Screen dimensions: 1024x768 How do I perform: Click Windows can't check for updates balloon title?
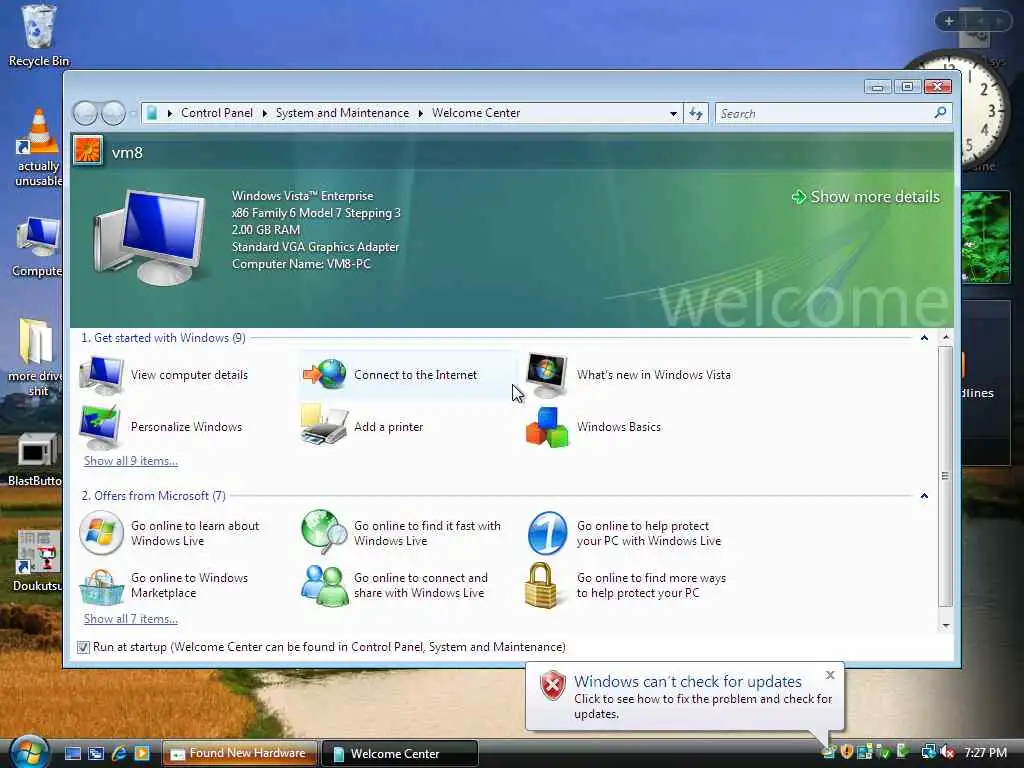(688, 681)
